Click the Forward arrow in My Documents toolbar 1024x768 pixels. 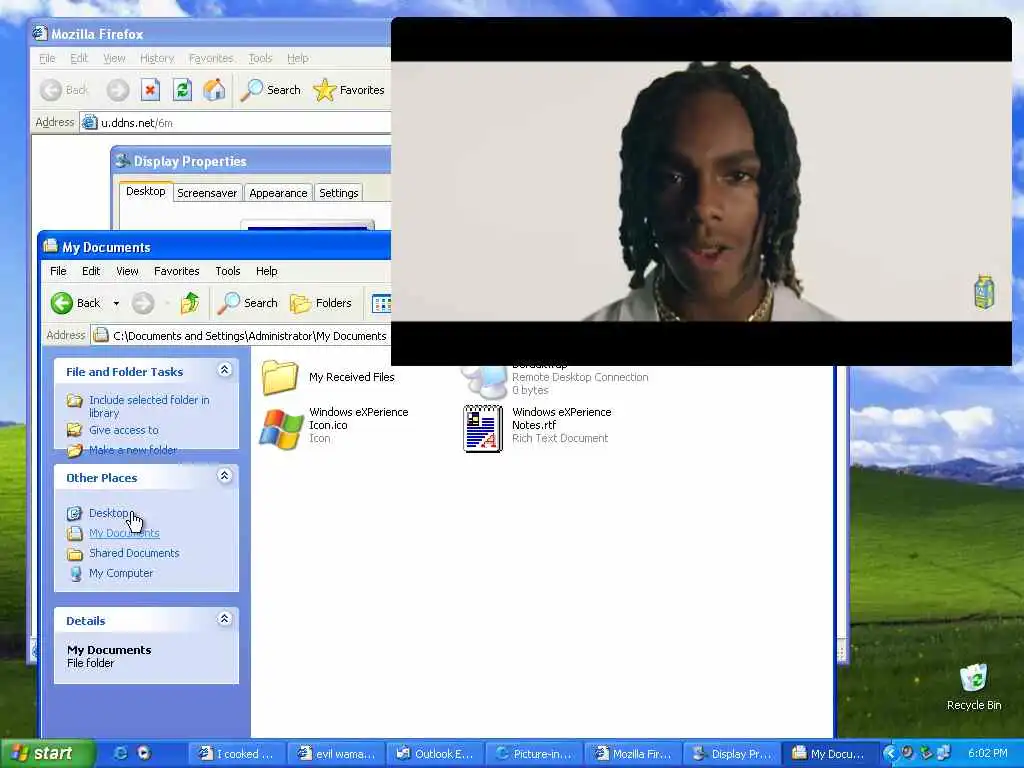point(143,304)
